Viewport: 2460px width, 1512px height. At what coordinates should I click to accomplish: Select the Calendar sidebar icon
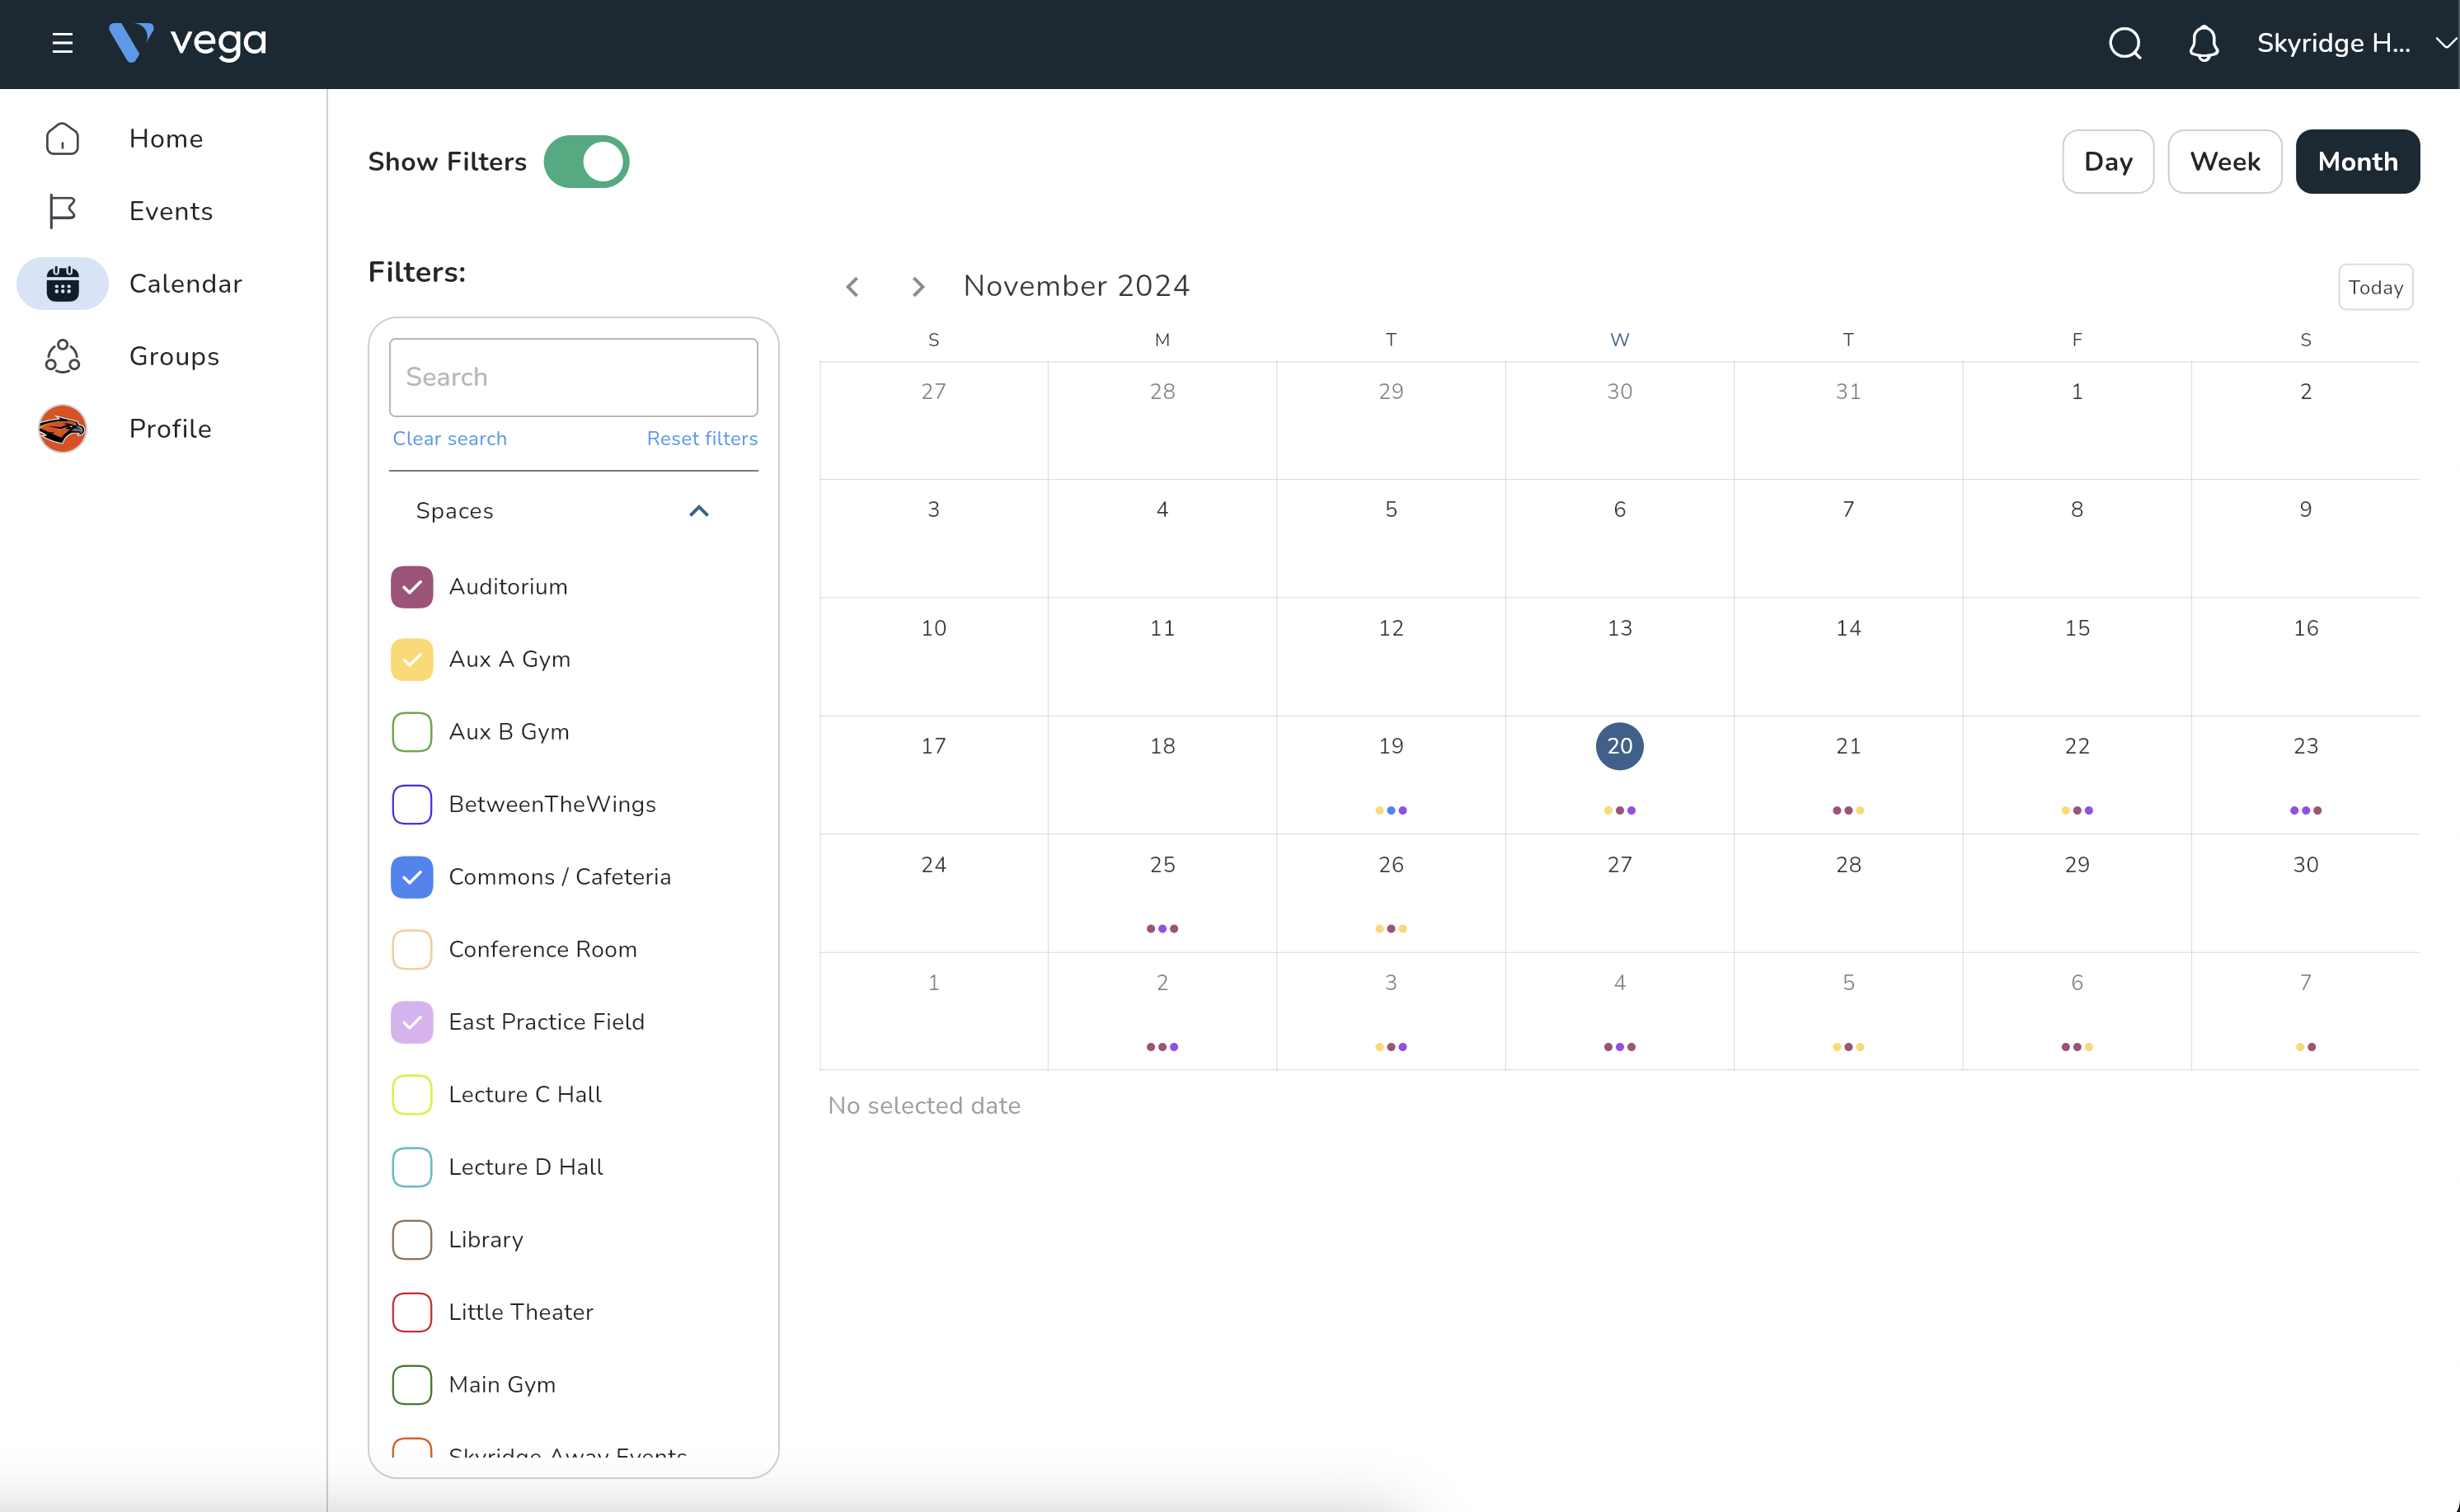62,284
